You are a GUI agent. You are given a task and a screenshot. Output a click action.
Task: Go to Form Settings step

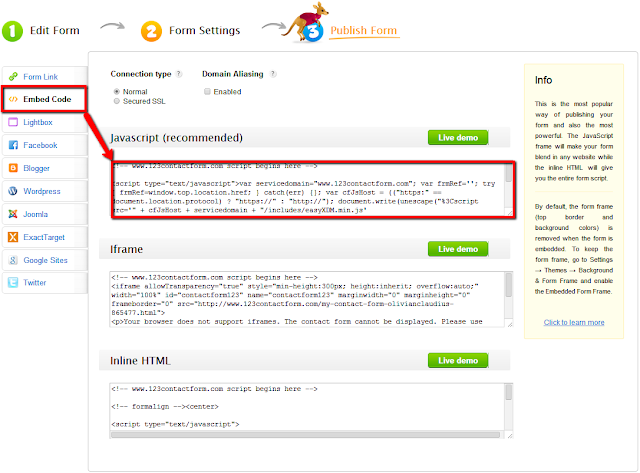pos(204,31)
